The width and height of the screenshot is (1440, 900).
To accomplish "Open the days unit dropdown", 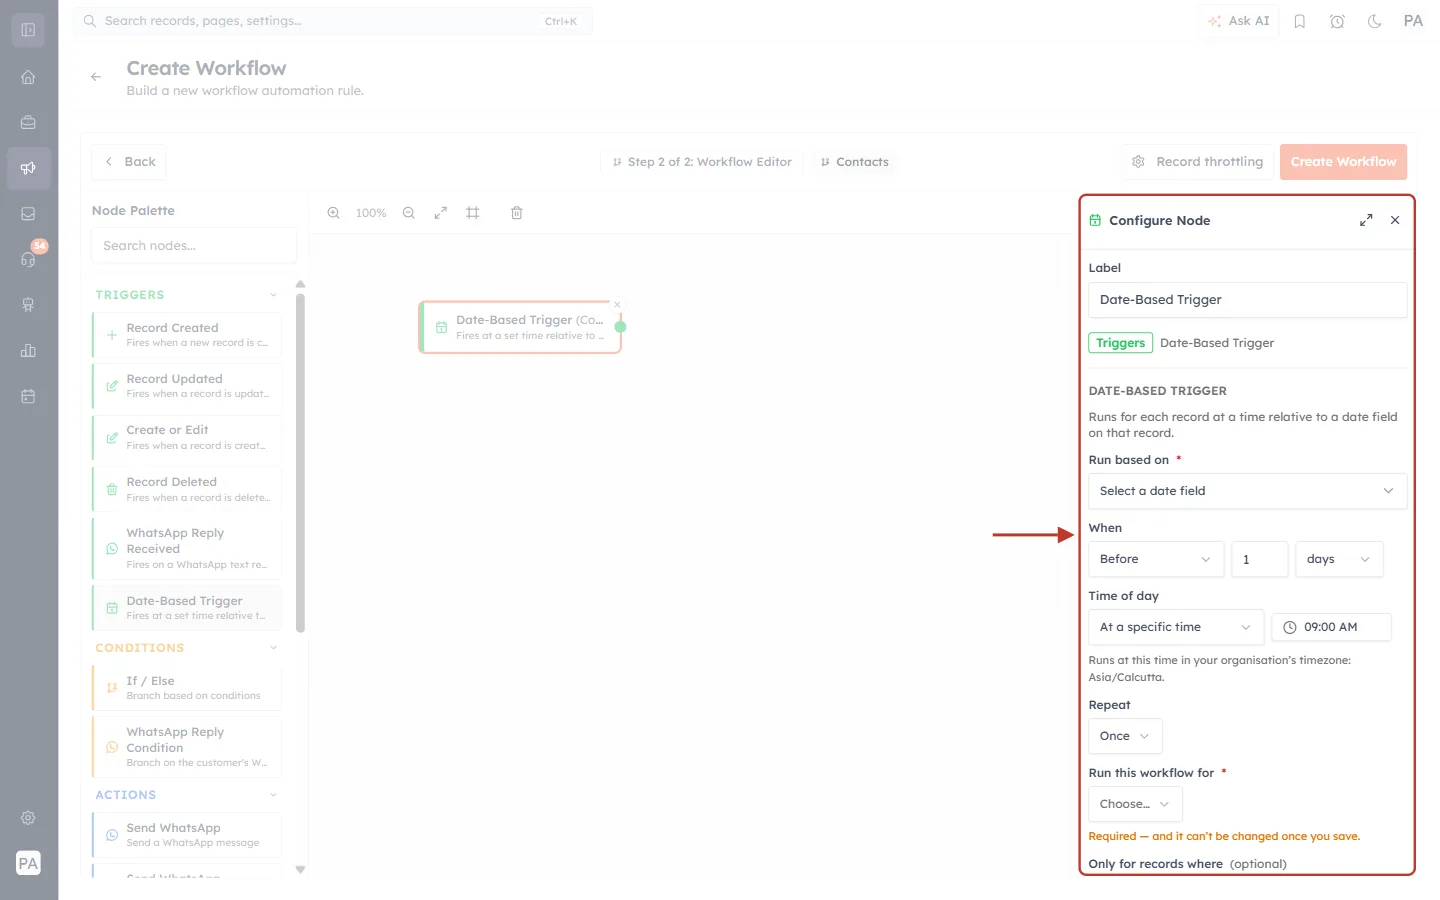I will point(1339,559).
